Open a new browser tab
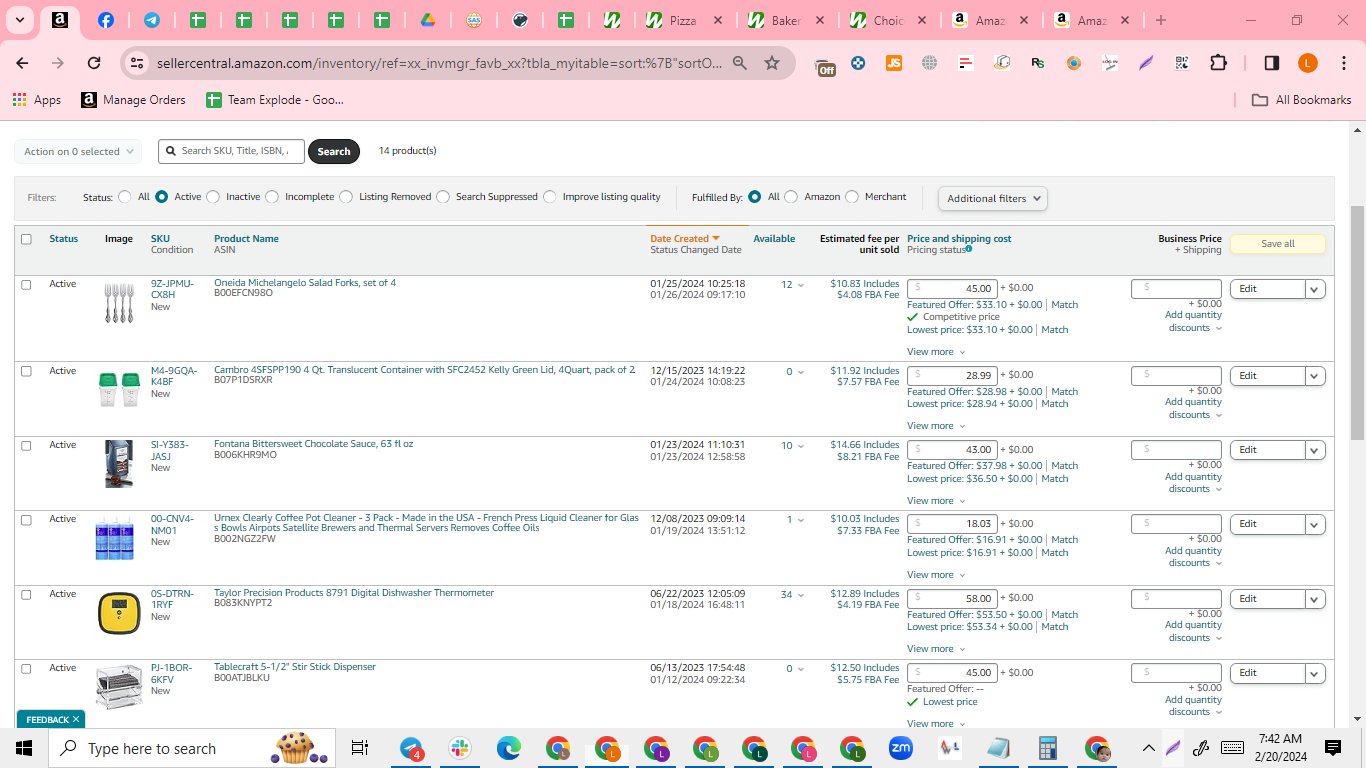 (1161, 20)
